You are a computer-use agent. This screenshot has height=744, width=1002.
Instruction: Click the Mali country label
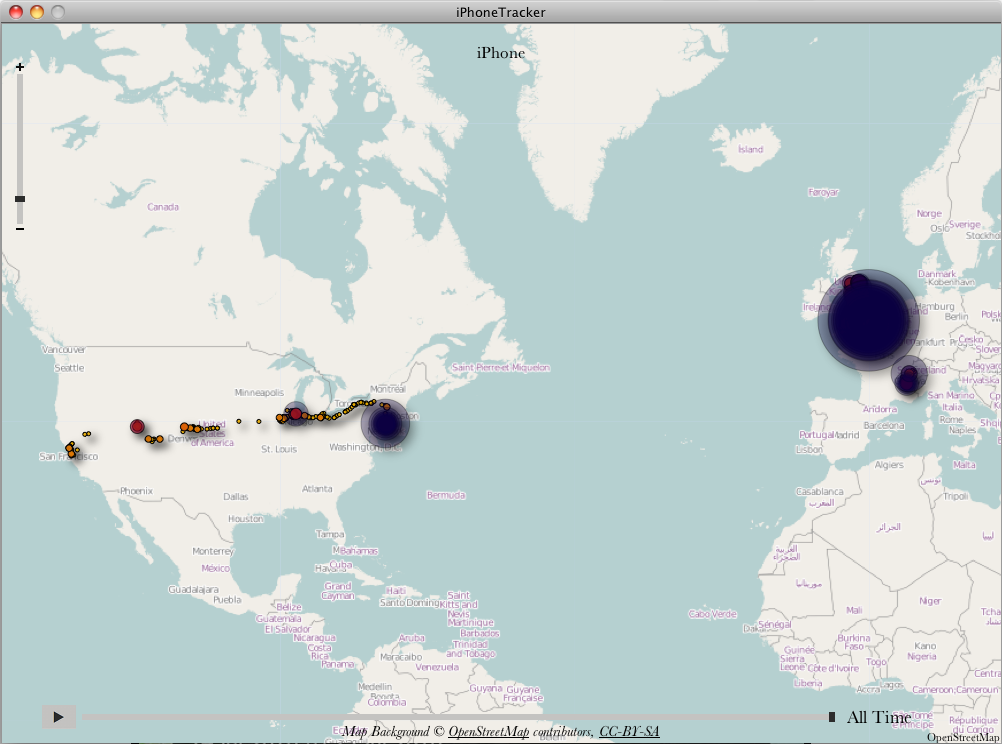coord(854,610)
